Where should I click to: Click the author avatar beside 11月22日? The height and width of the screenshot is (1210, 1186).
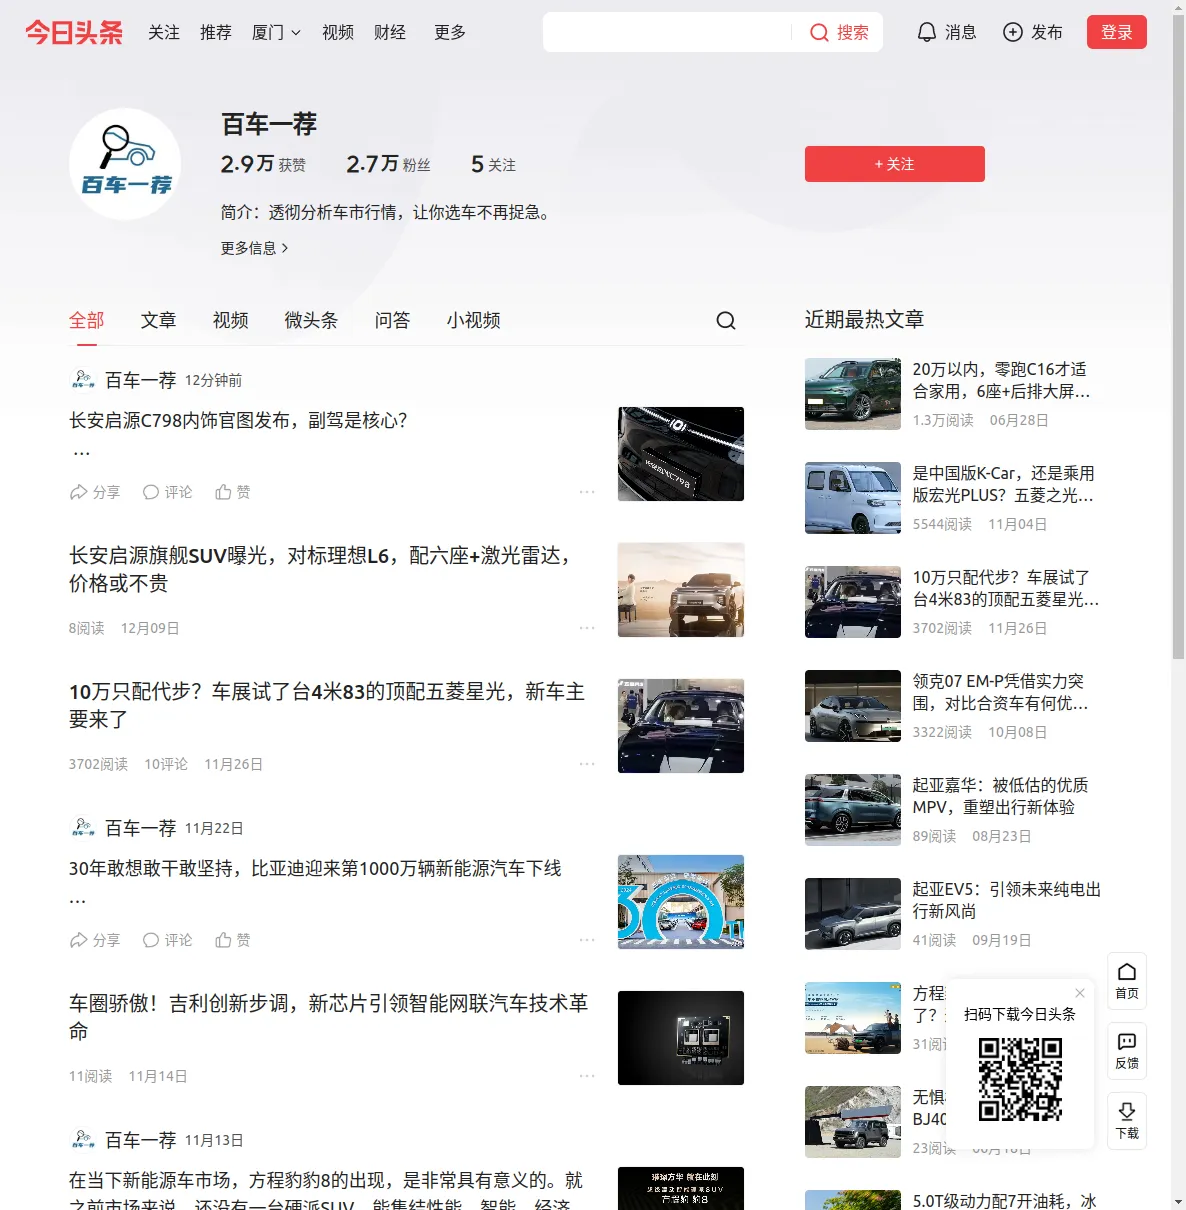[83, 828]
